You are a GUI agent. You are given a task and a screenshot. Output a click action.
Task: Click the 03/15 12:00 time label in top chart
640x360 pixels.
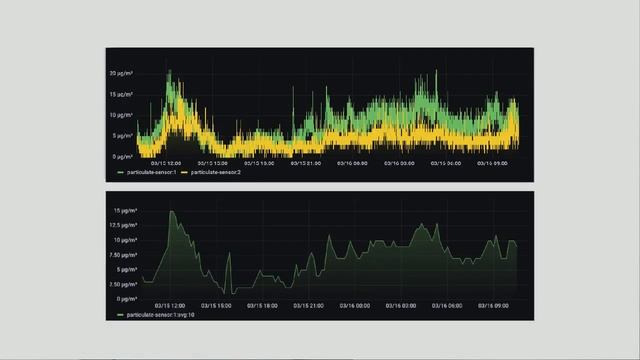click(166, 163)
